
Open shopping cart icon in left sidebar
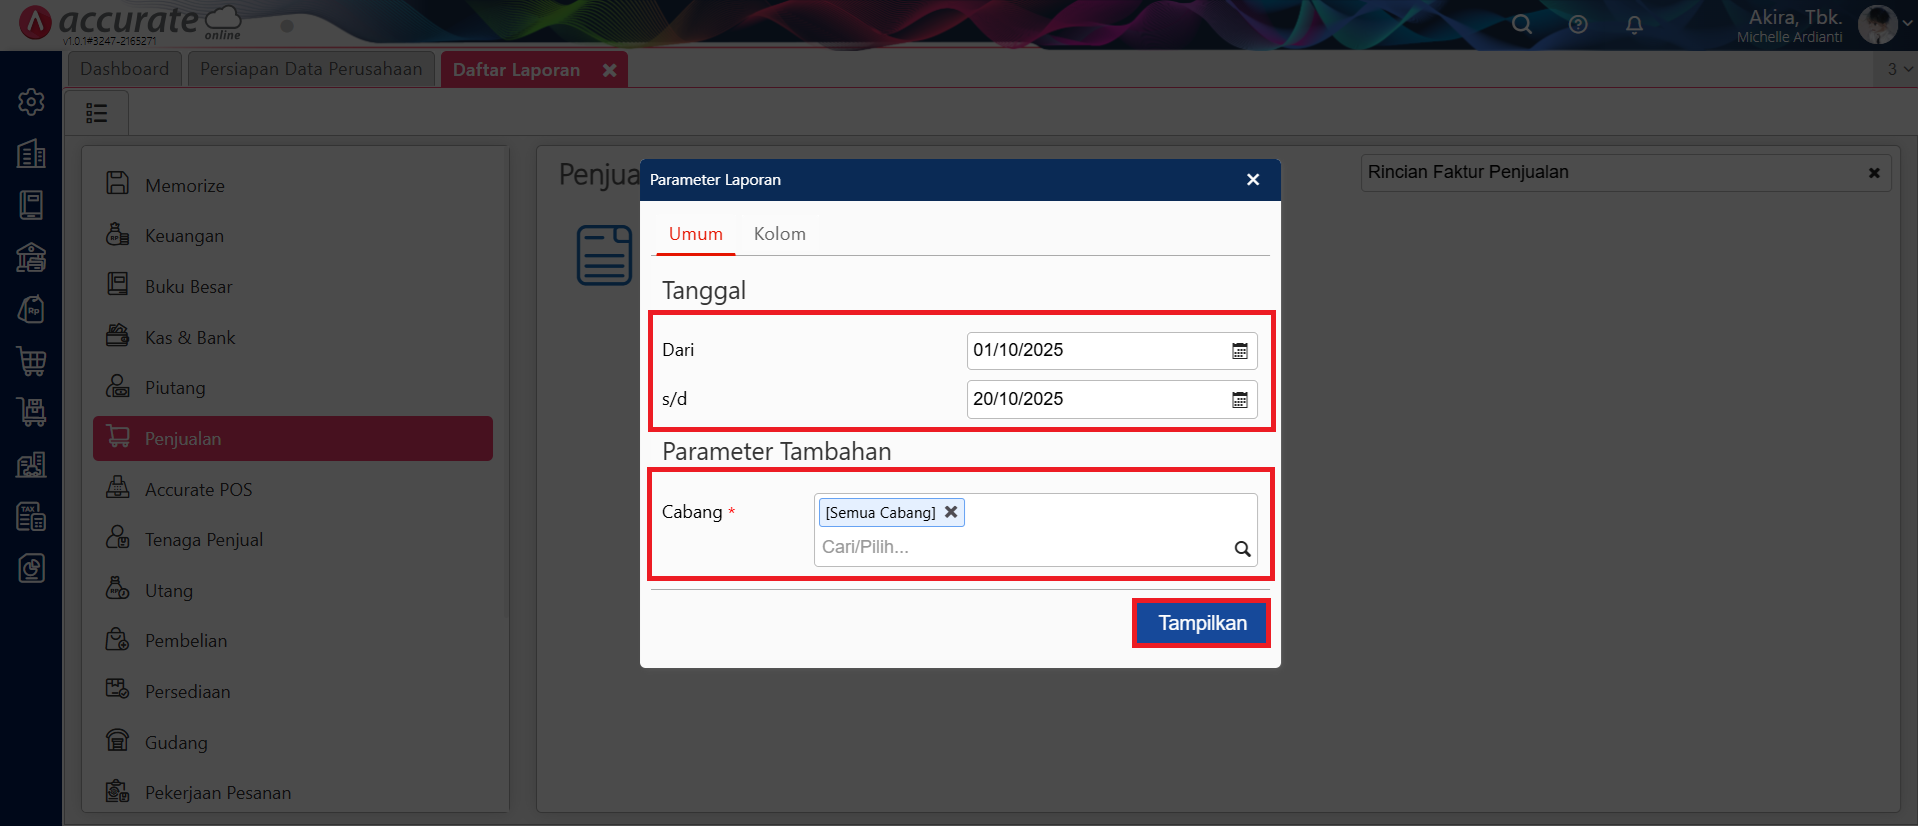pos(31,361)
